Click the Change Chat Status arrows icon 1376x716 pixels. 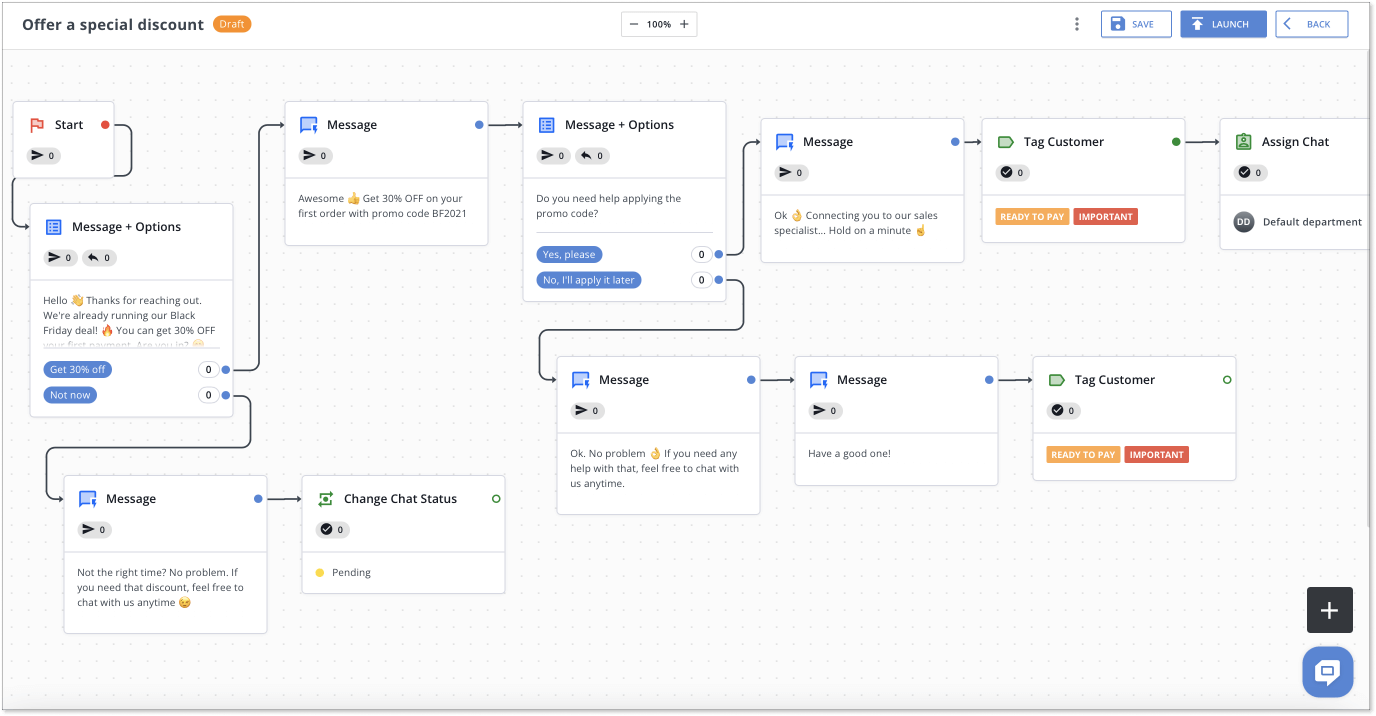[x=326, y=499]
